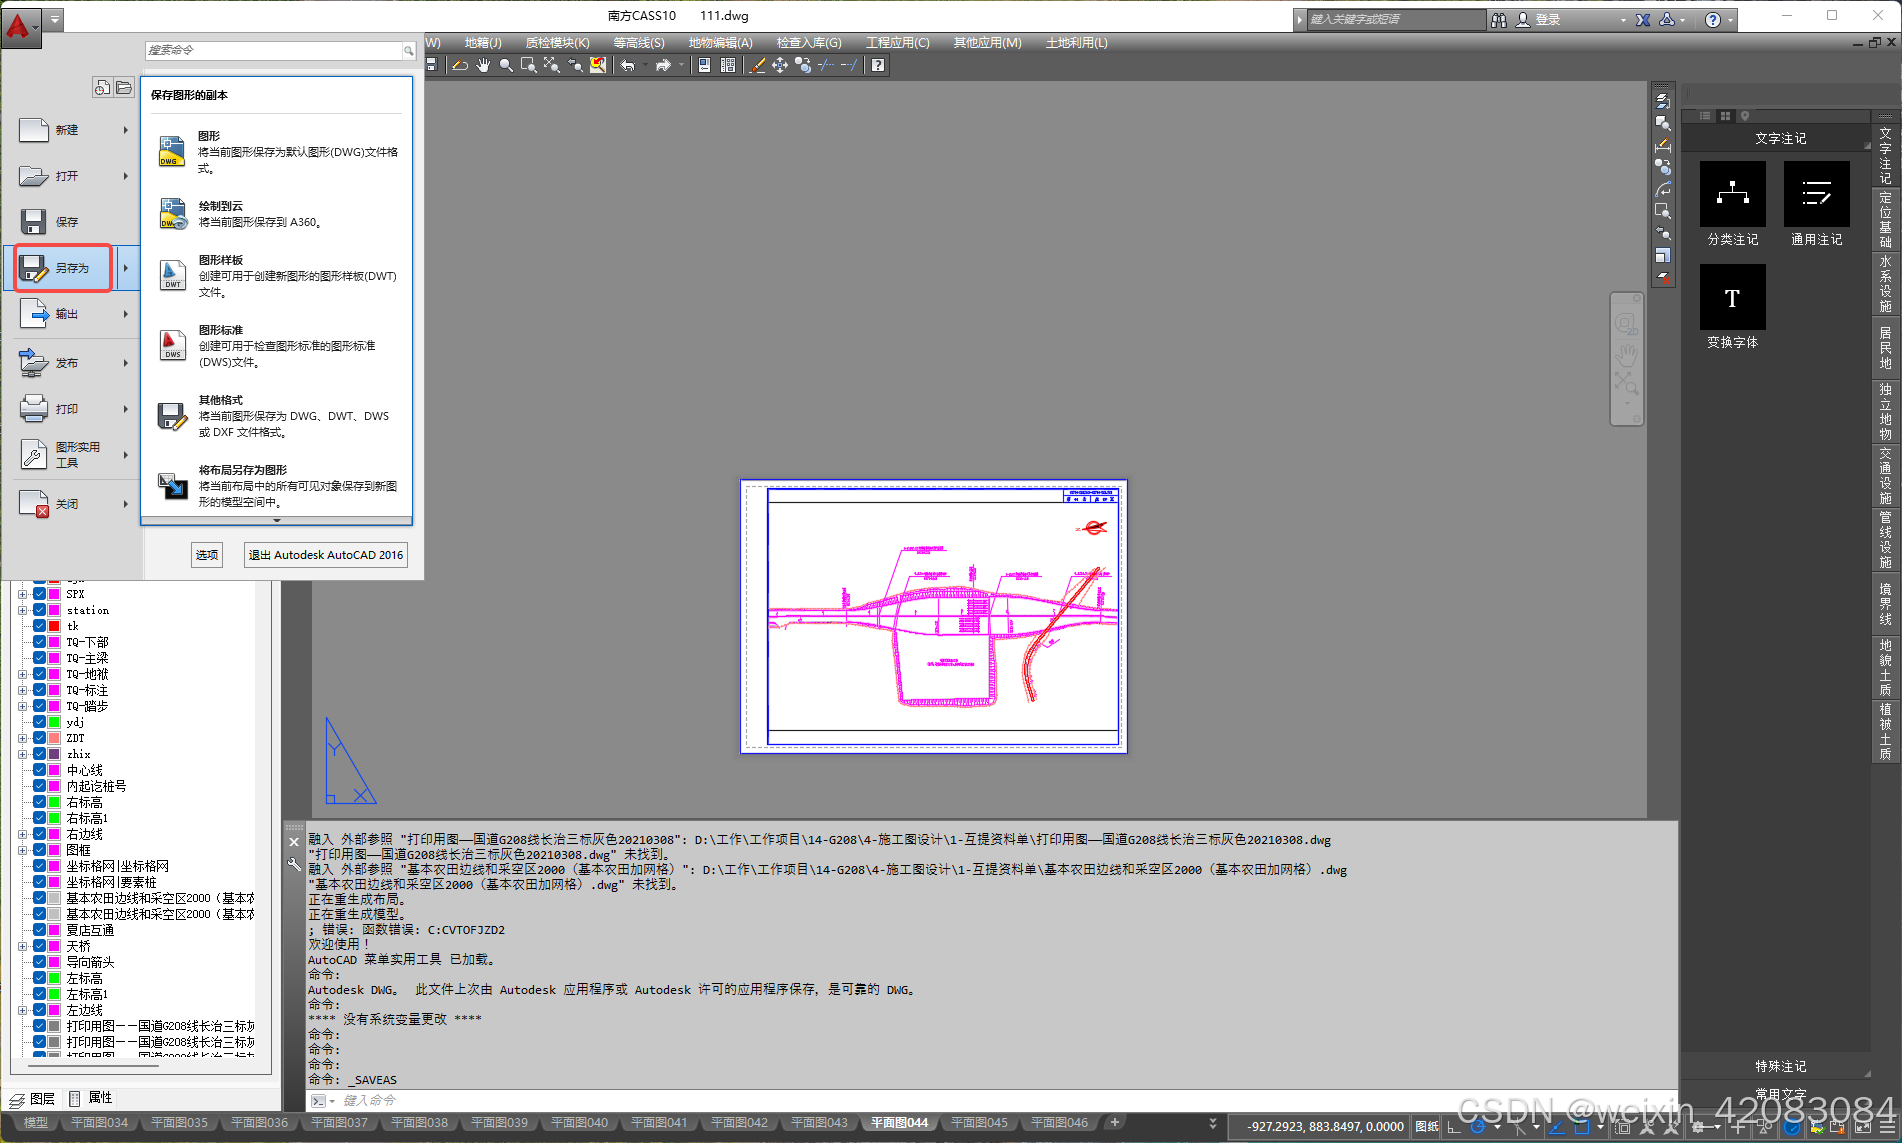Image resolution: width=1902 pixels, height=1143 pixels.
Task: Open the 等高线(S) menu
Action: click(x=639, y=42)
